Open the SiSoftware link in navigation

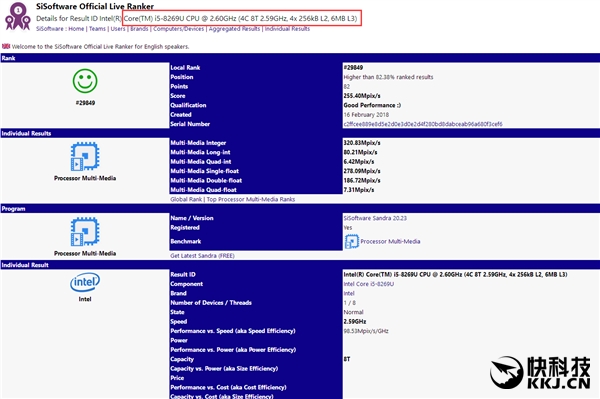[50, 29]
